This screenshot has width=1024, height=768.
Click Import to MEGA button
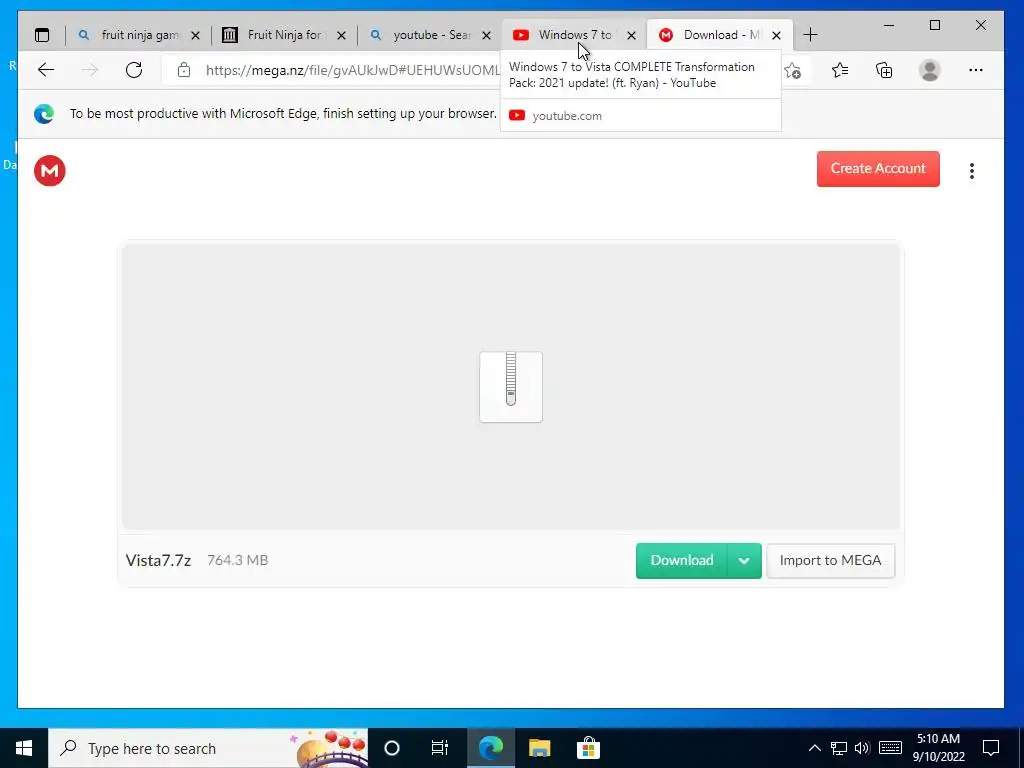(830, 560)
